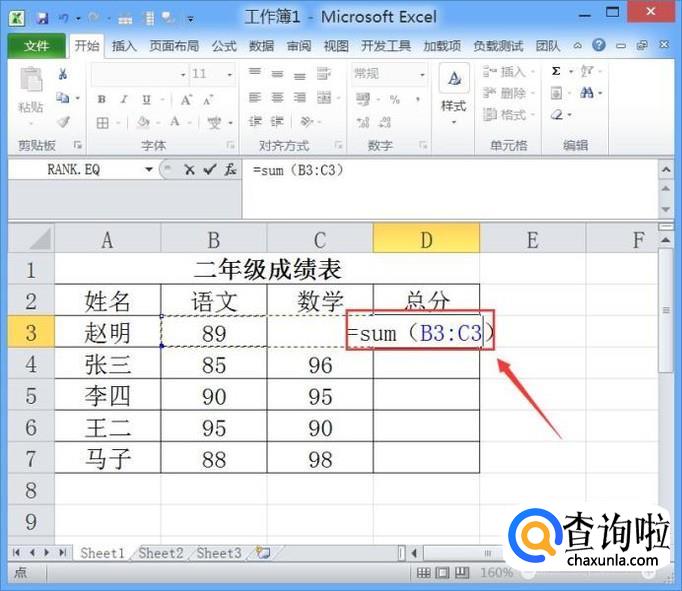Click the Top Align icon

tap(255, 73)
